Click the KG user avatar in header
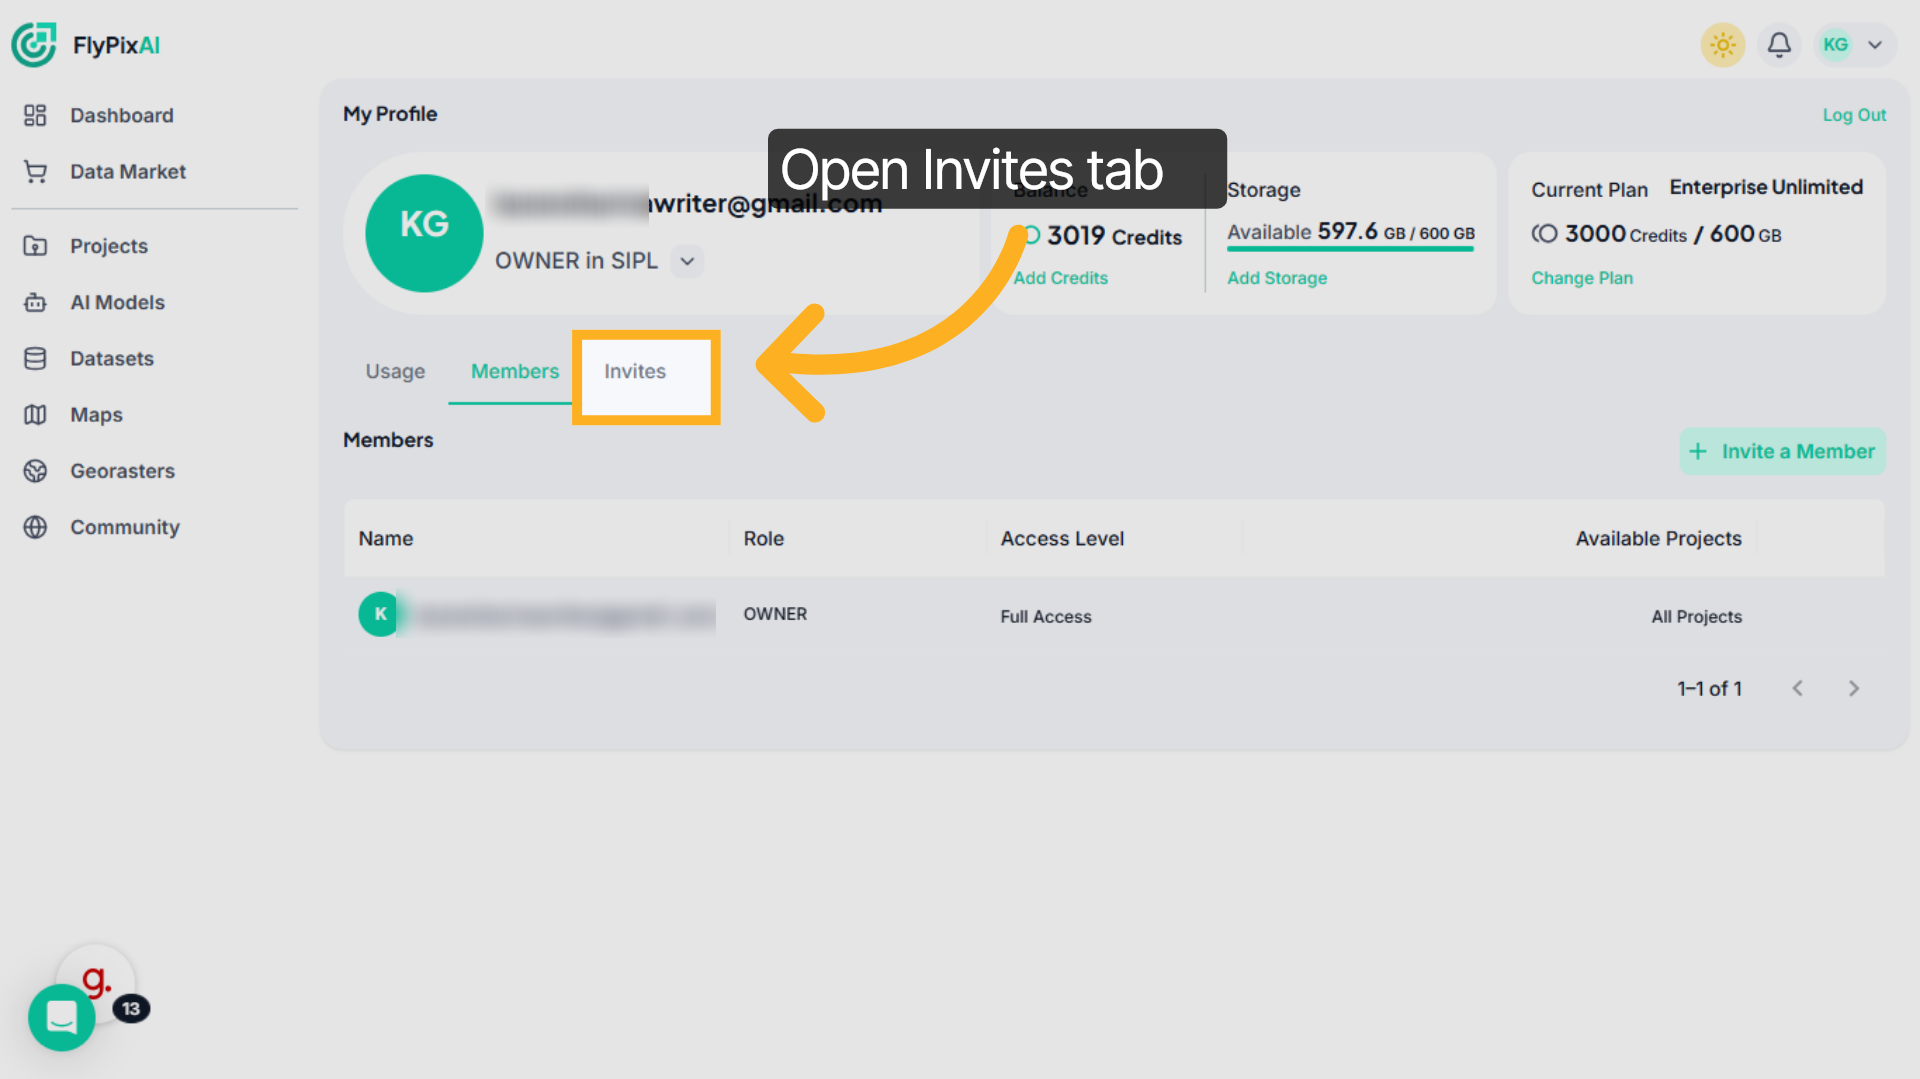The height and width of the screenshot is (1079, 1920). tap(1835, 45)
